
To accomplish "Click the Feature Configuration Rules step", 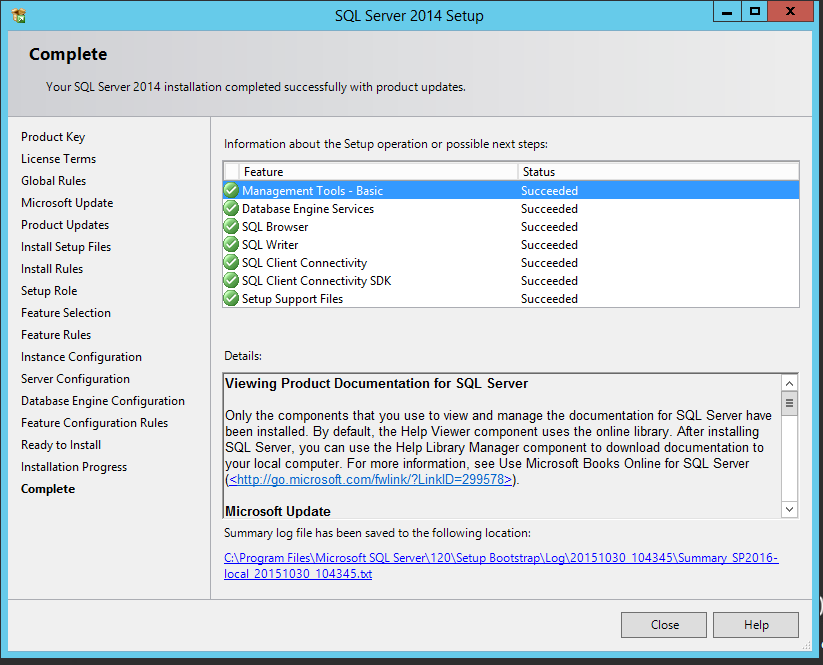I will (94, 423).
